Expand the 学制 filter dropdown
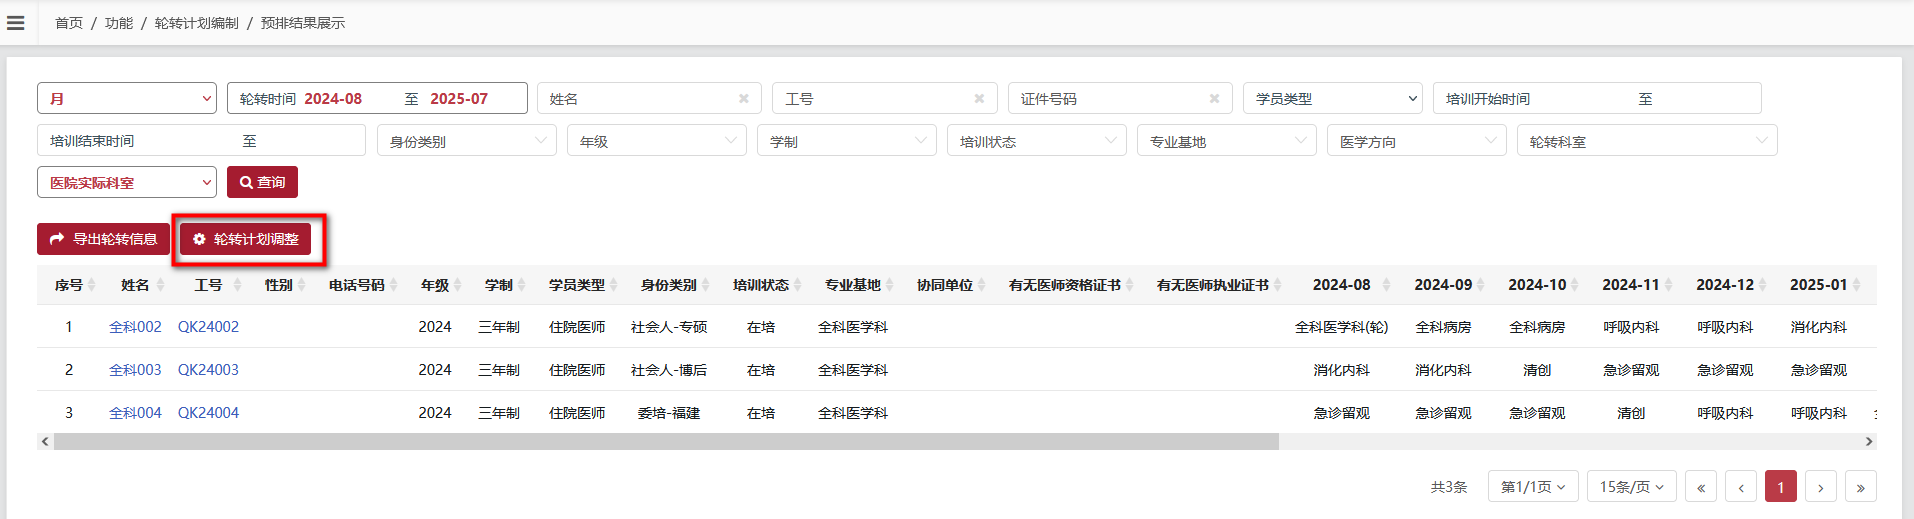The image size is (1914, 519). pos(847,140)
